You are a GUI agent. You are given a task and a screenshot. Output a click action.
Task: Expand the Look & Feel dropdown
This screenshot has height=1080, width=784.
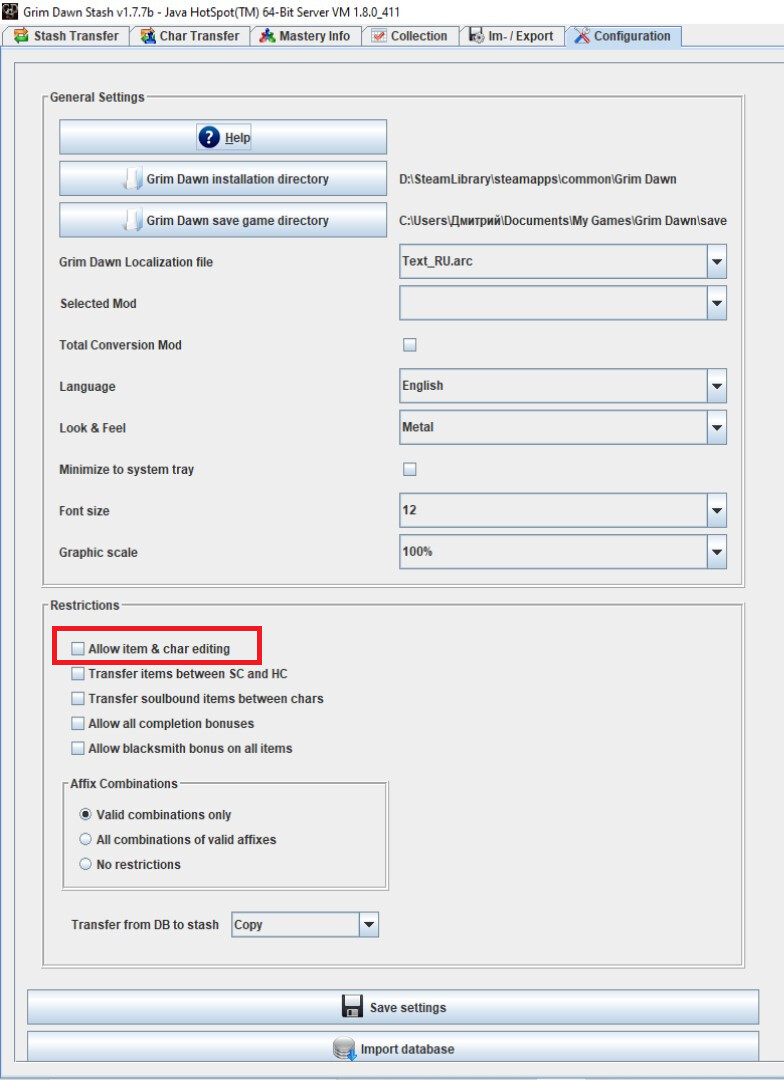point(716,428)
